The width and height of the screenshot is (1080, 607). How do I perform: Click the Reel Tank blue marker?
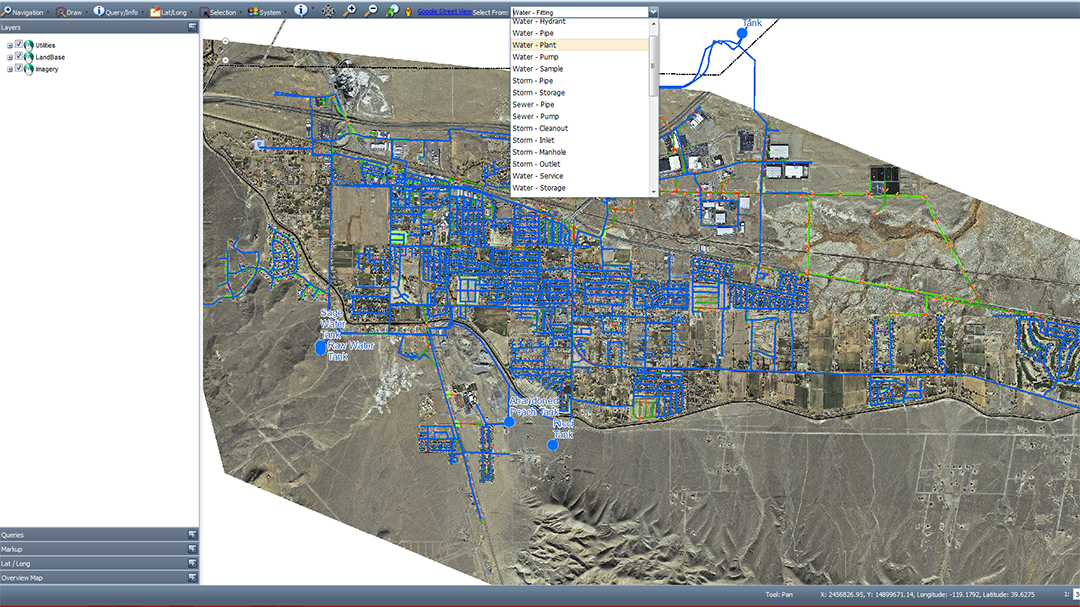[552, 445]
